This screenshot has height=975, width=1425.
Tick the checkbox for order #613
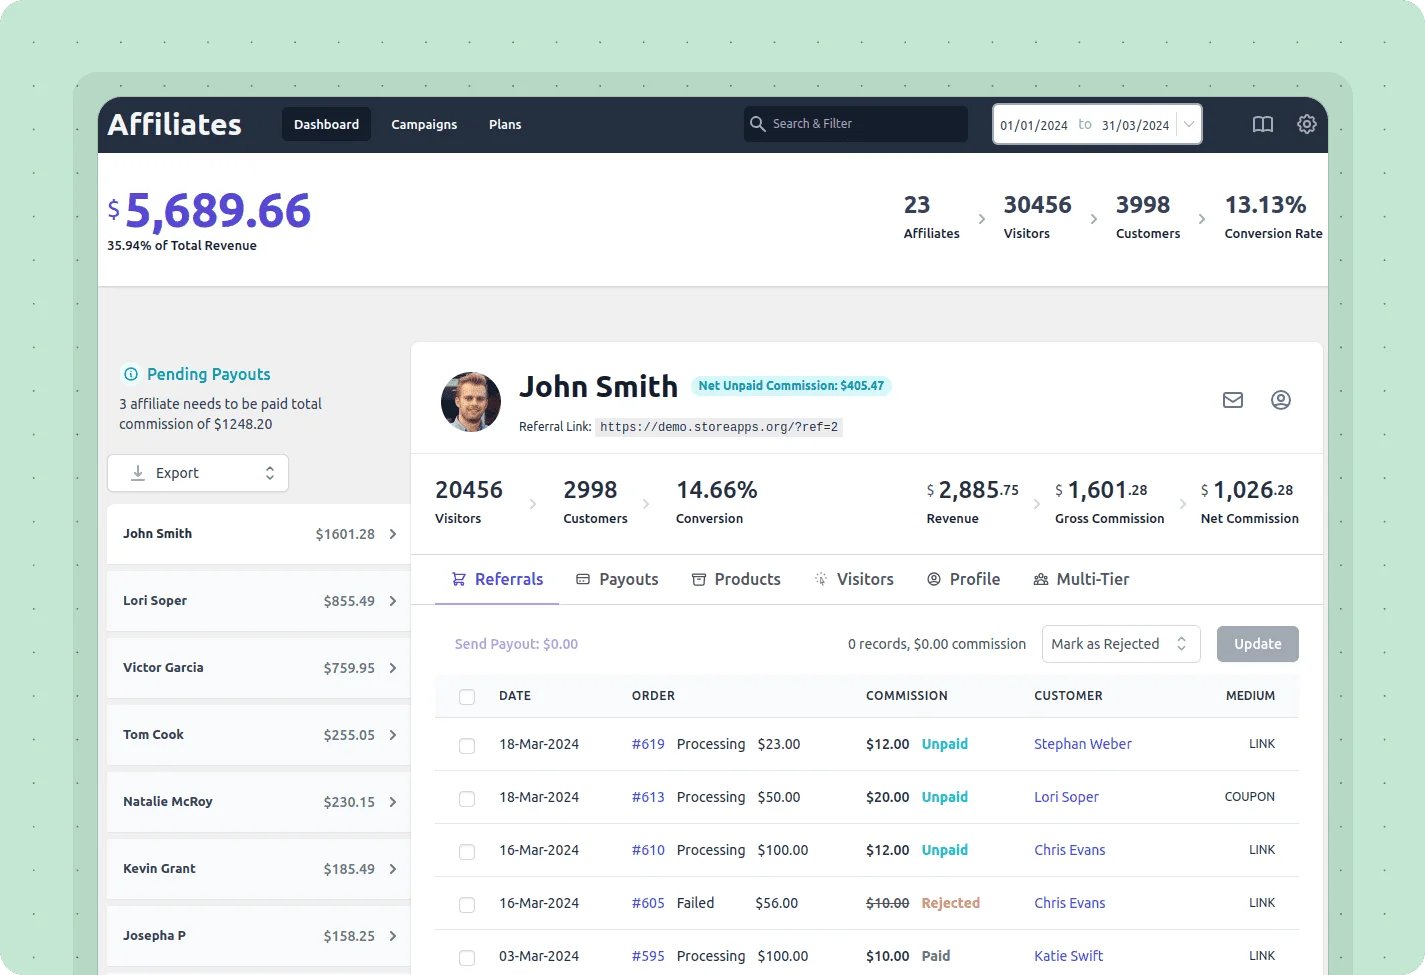tap(467, 799)
